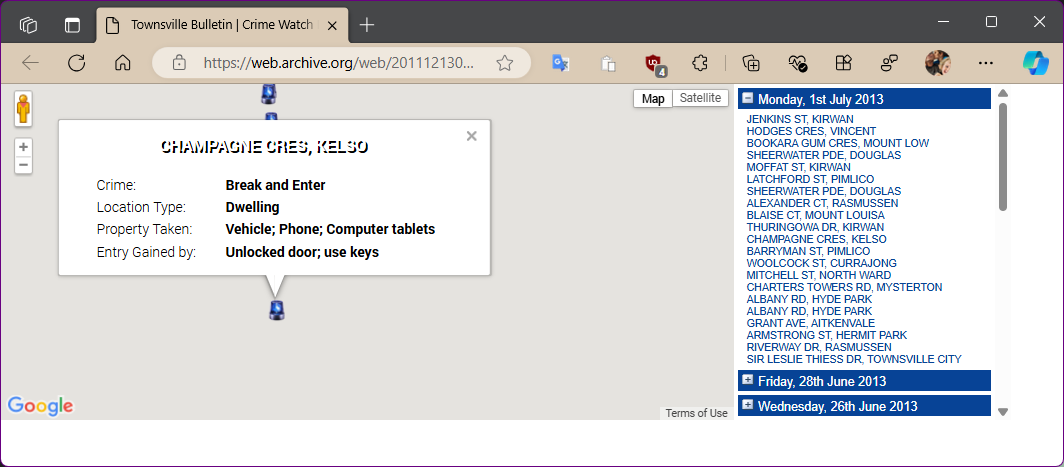Viewport: 1064px width, 467px height.
Task: Click the Terms of Use link
Action: coord(697,413)
